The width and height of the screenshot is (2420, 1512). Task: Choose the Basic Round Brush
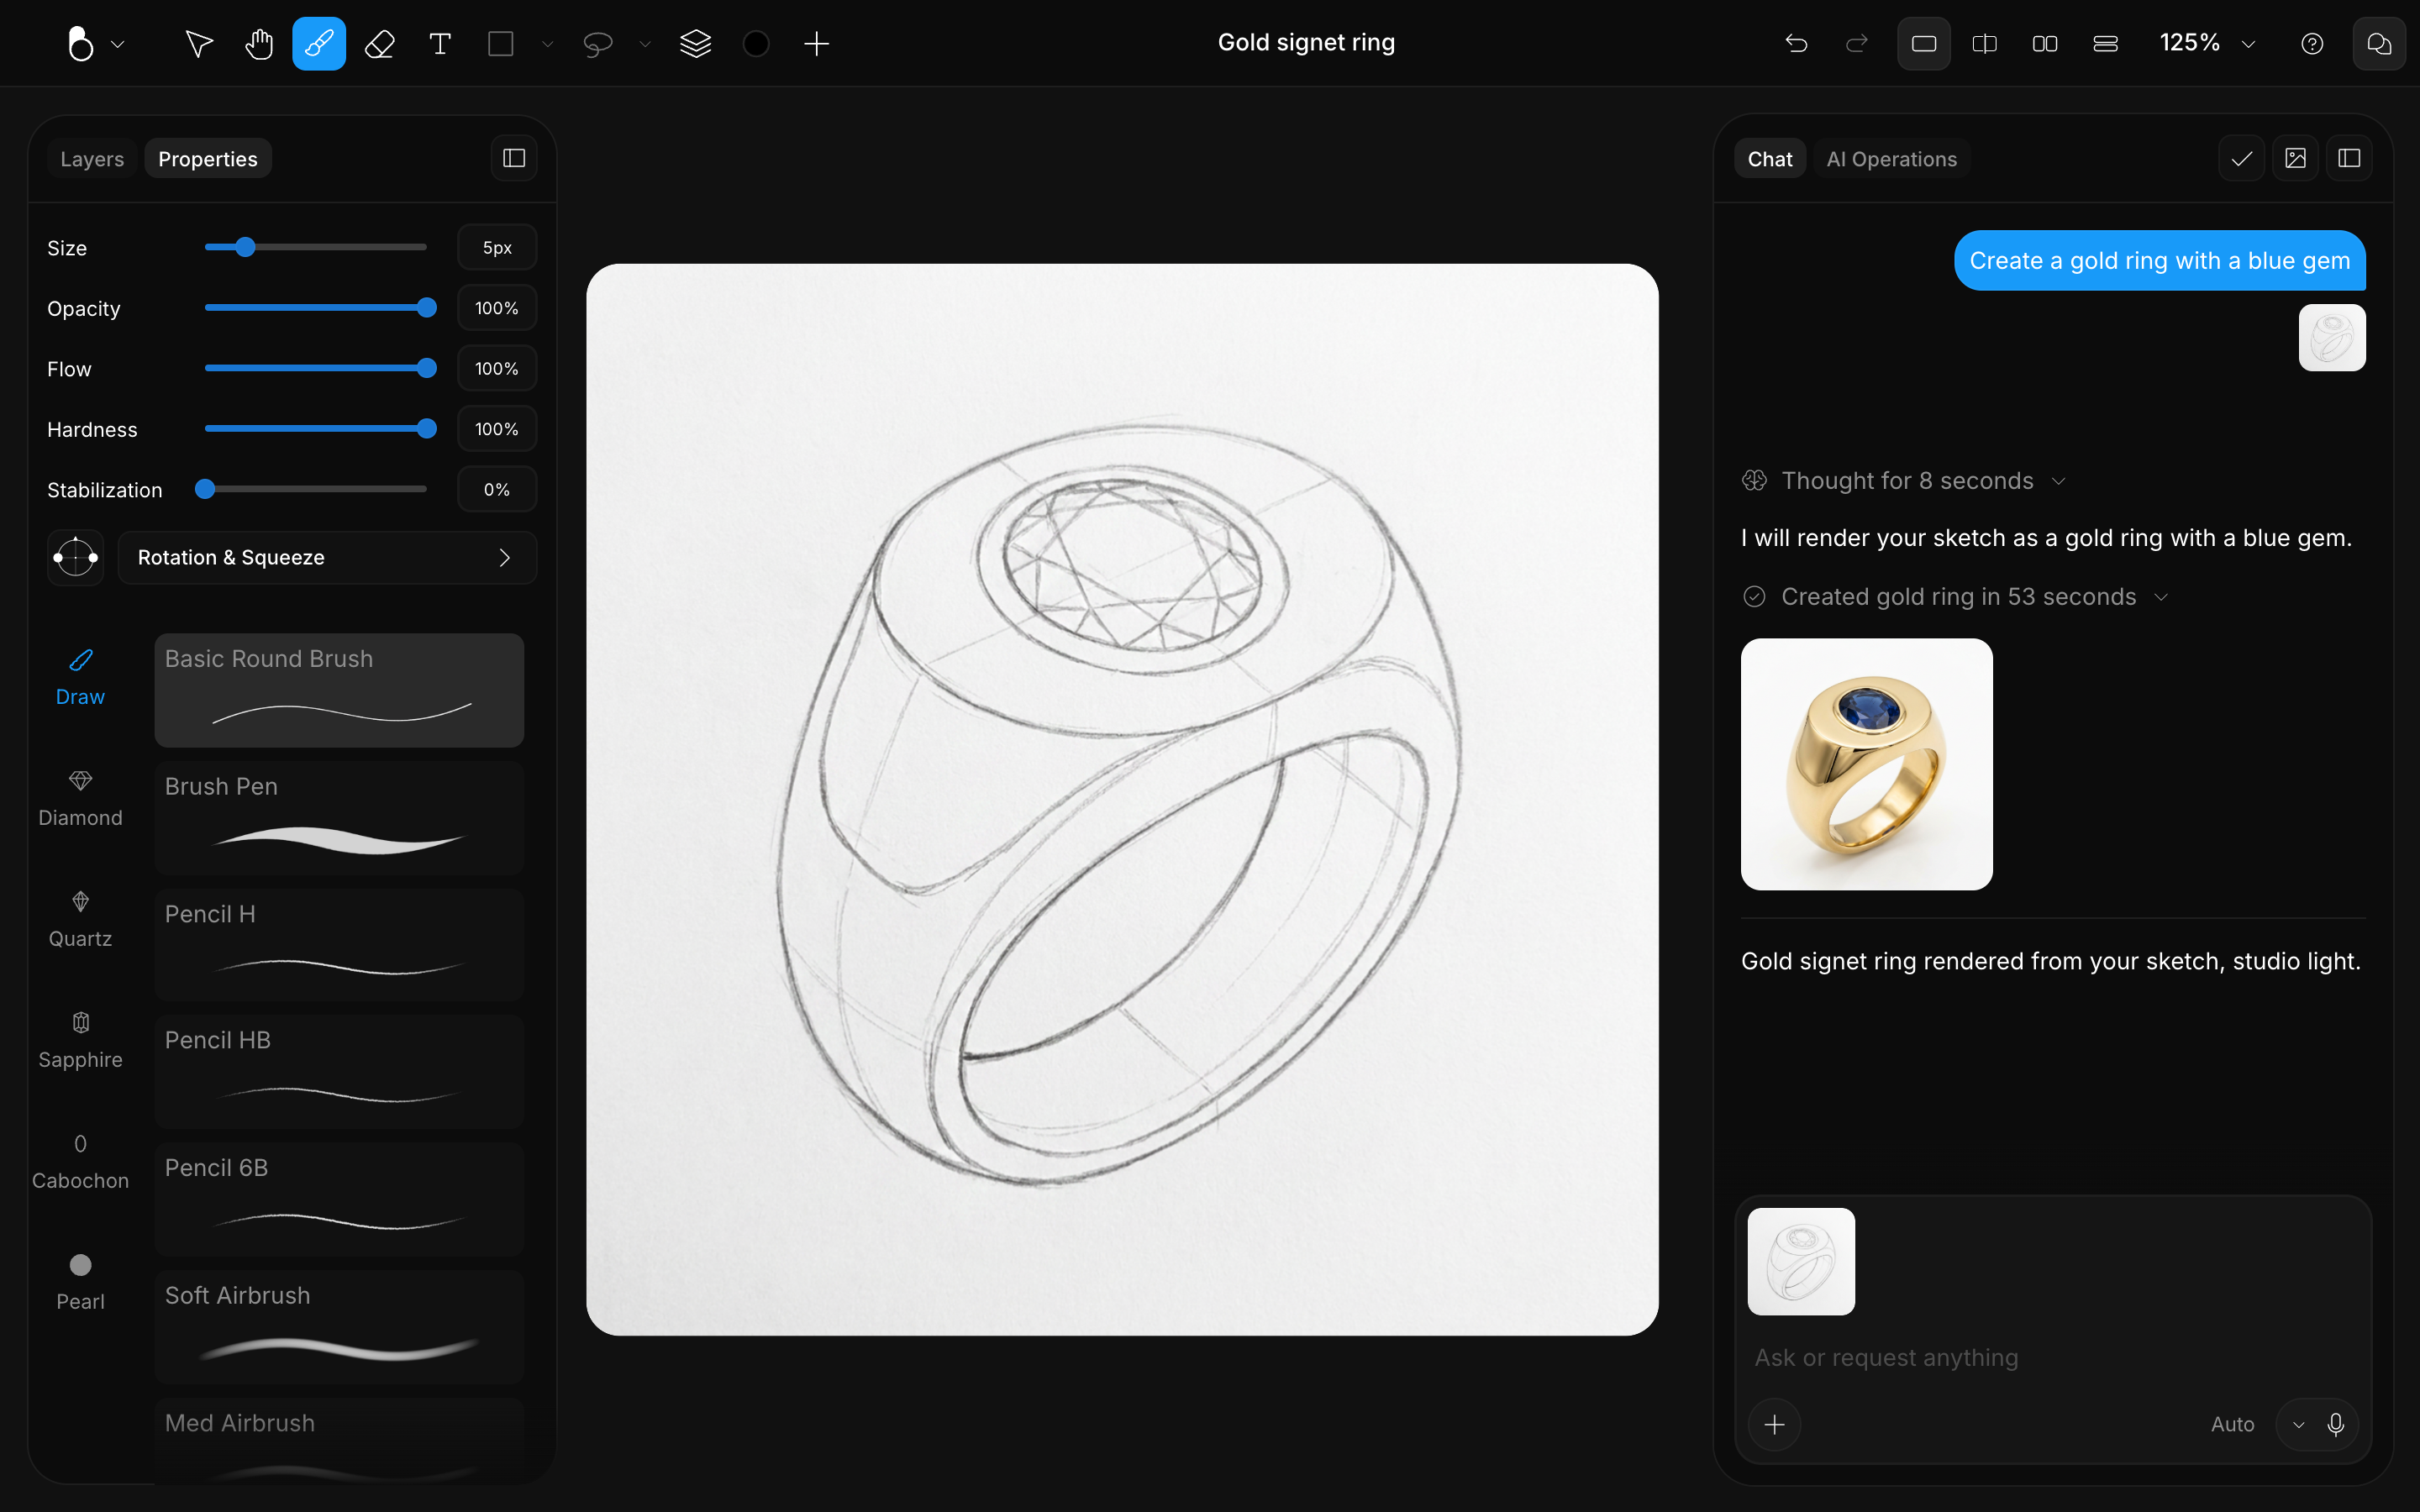[339, 690]
